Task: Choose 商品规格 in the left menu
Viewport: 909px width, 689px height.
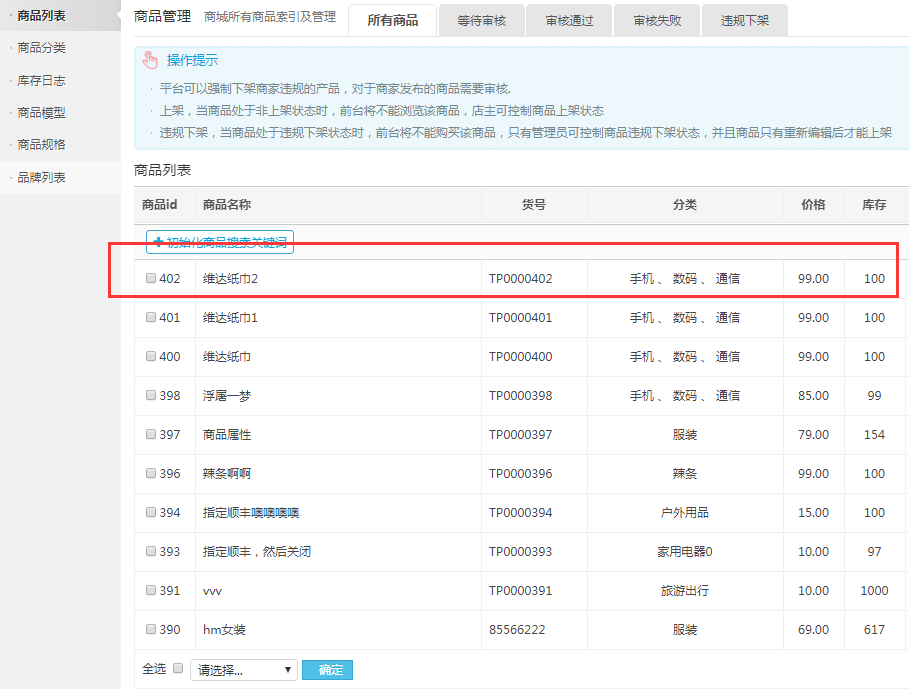Action: (x=42, y=145)
